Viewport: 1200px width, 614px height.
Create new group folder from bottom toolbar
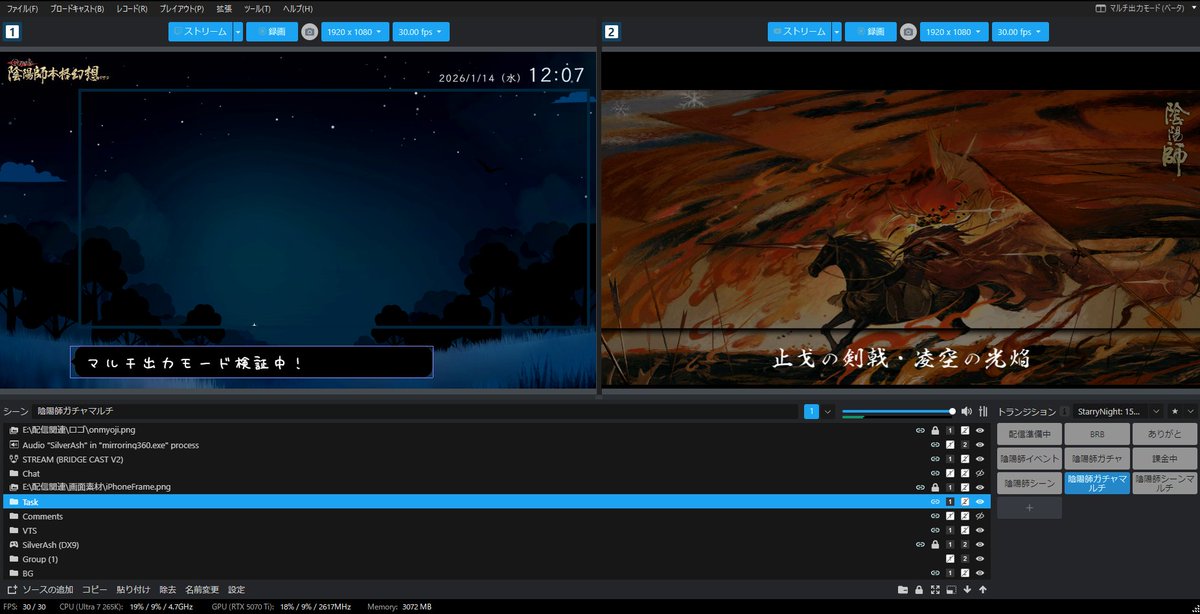(x=903, y=590)
